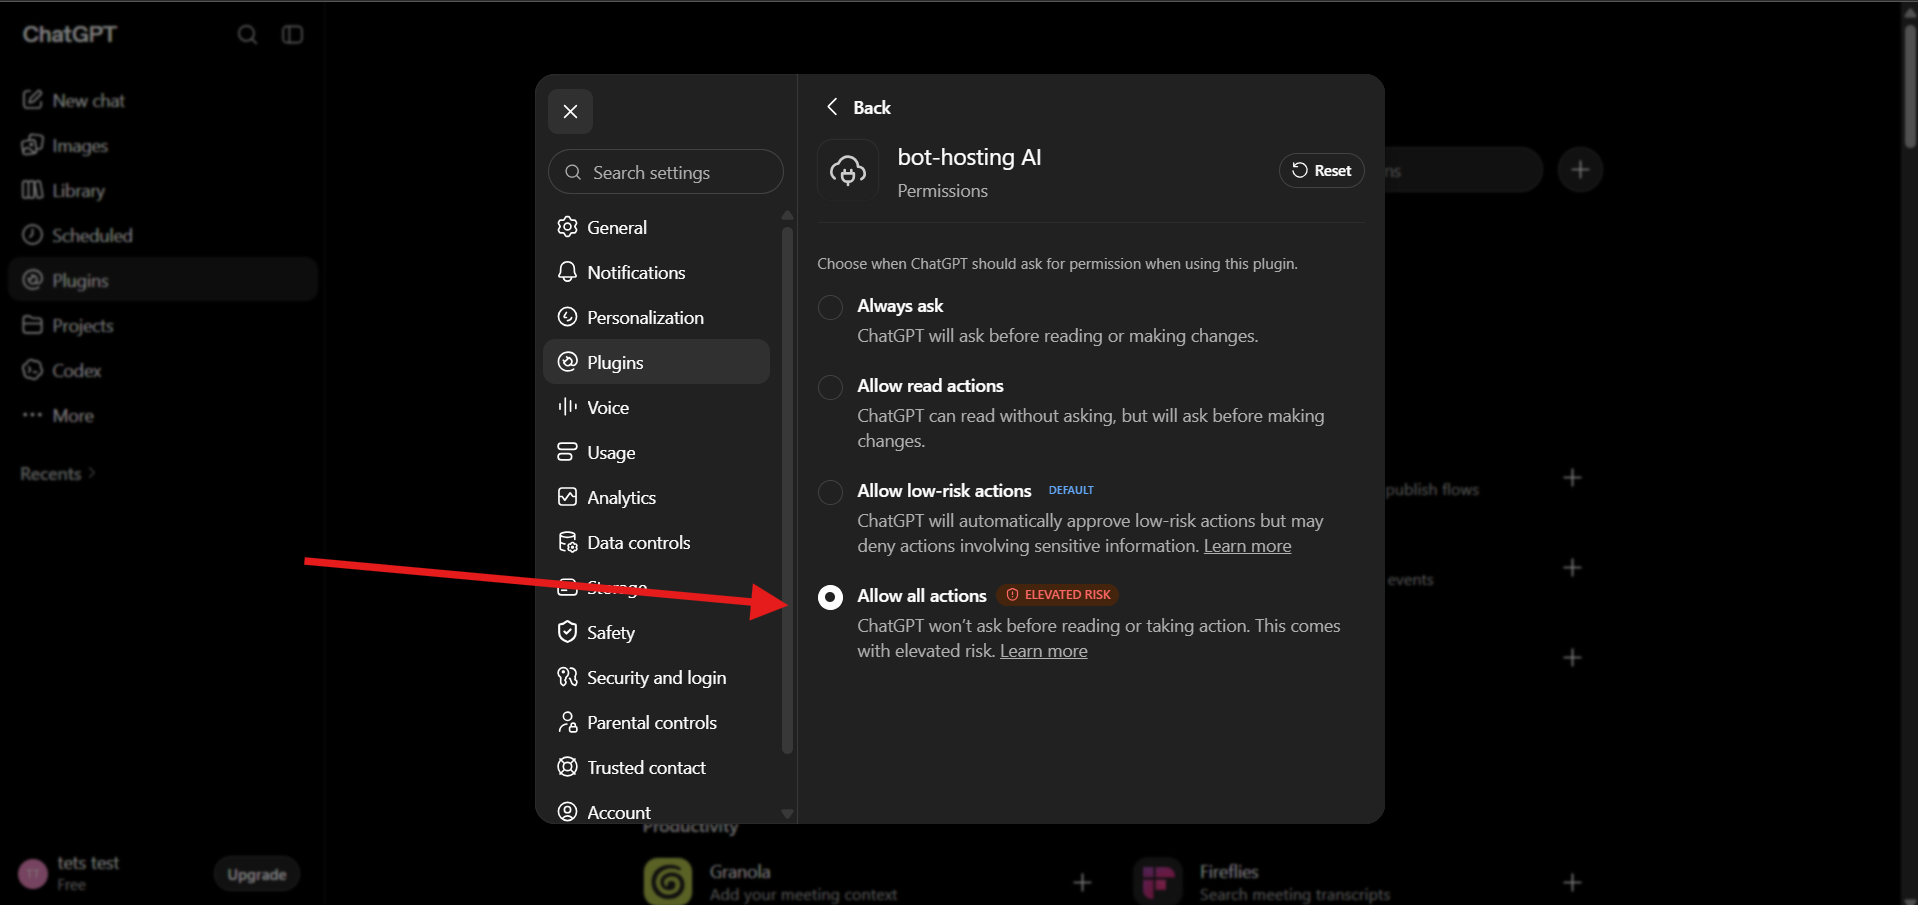Image resolution: width=1918 pixels, height=905 pixels.
Task: Click plus button beside publish flows
Action: point(1572,478)
